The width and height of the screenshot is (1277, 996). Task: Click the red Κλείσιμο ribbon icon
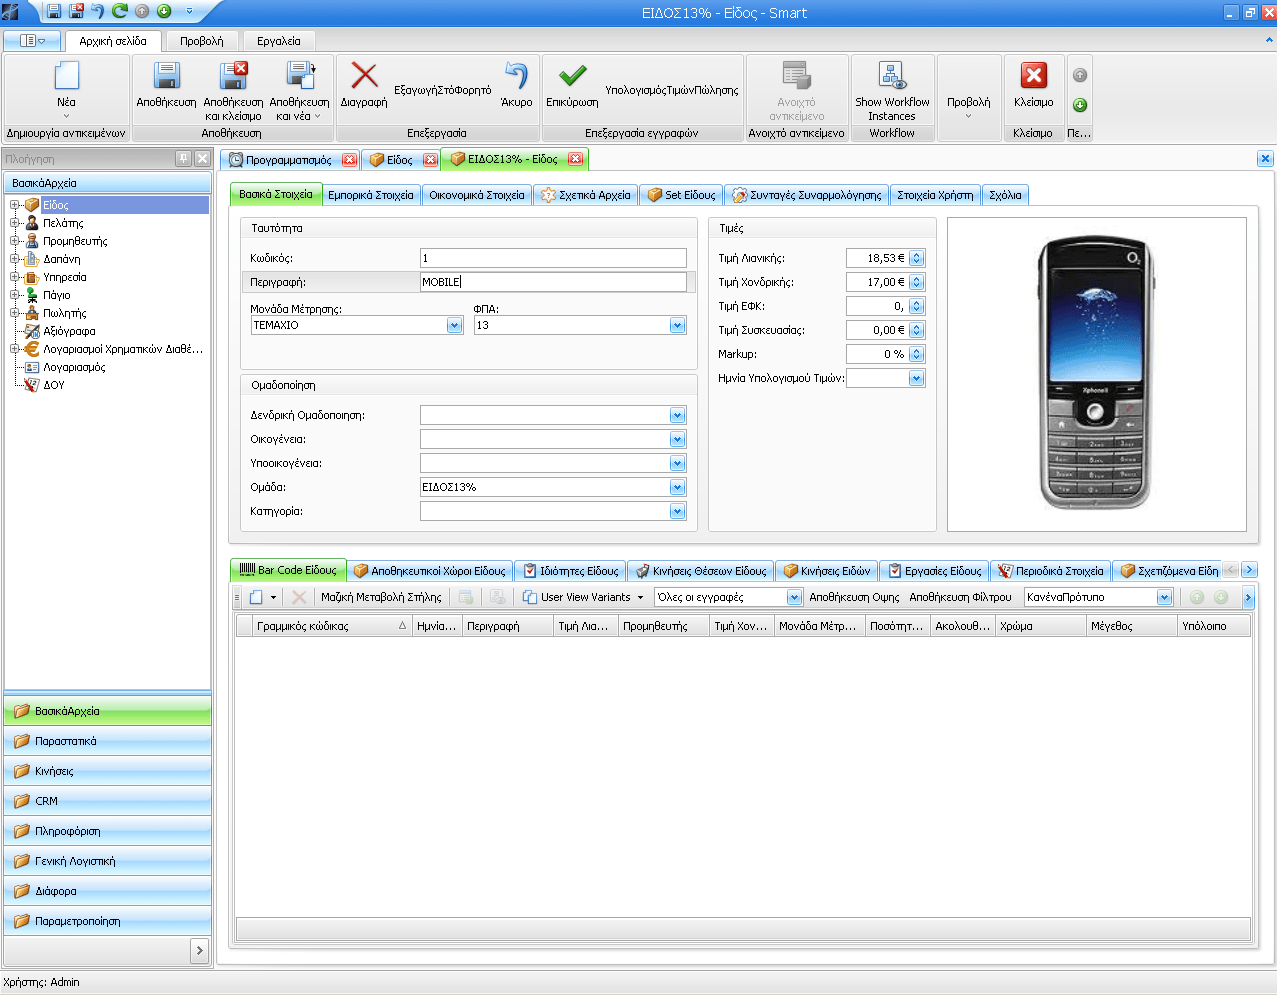click(1033, 77)
